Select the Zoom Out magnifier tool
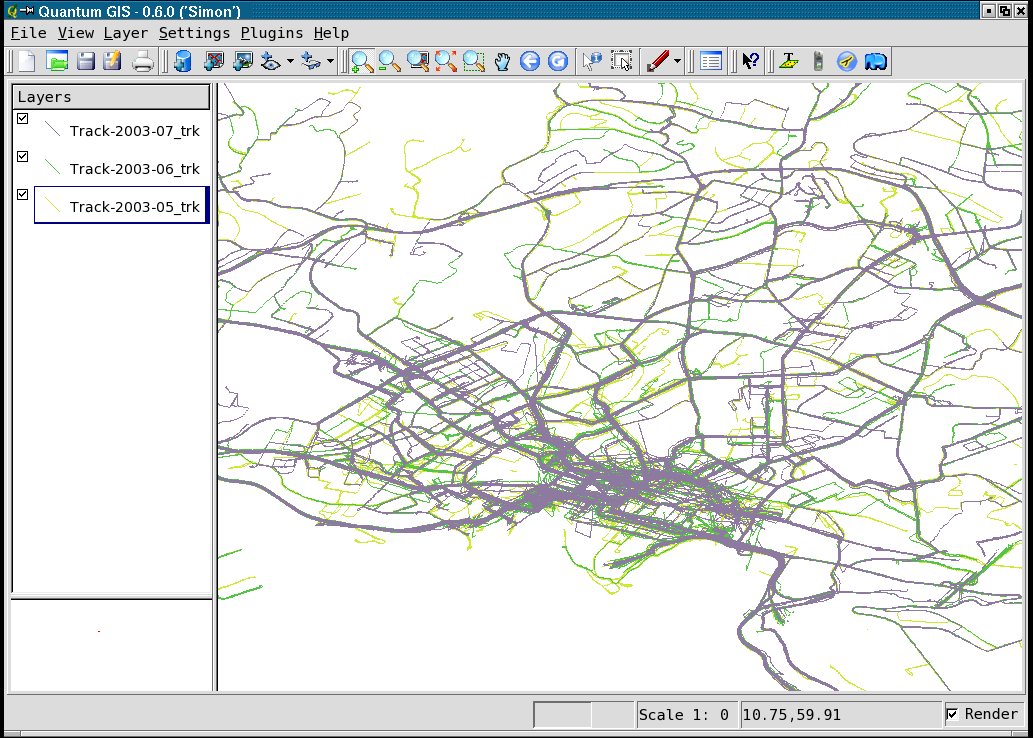The height and width of the screenshot is (738, 1033). tap(390, 61)
